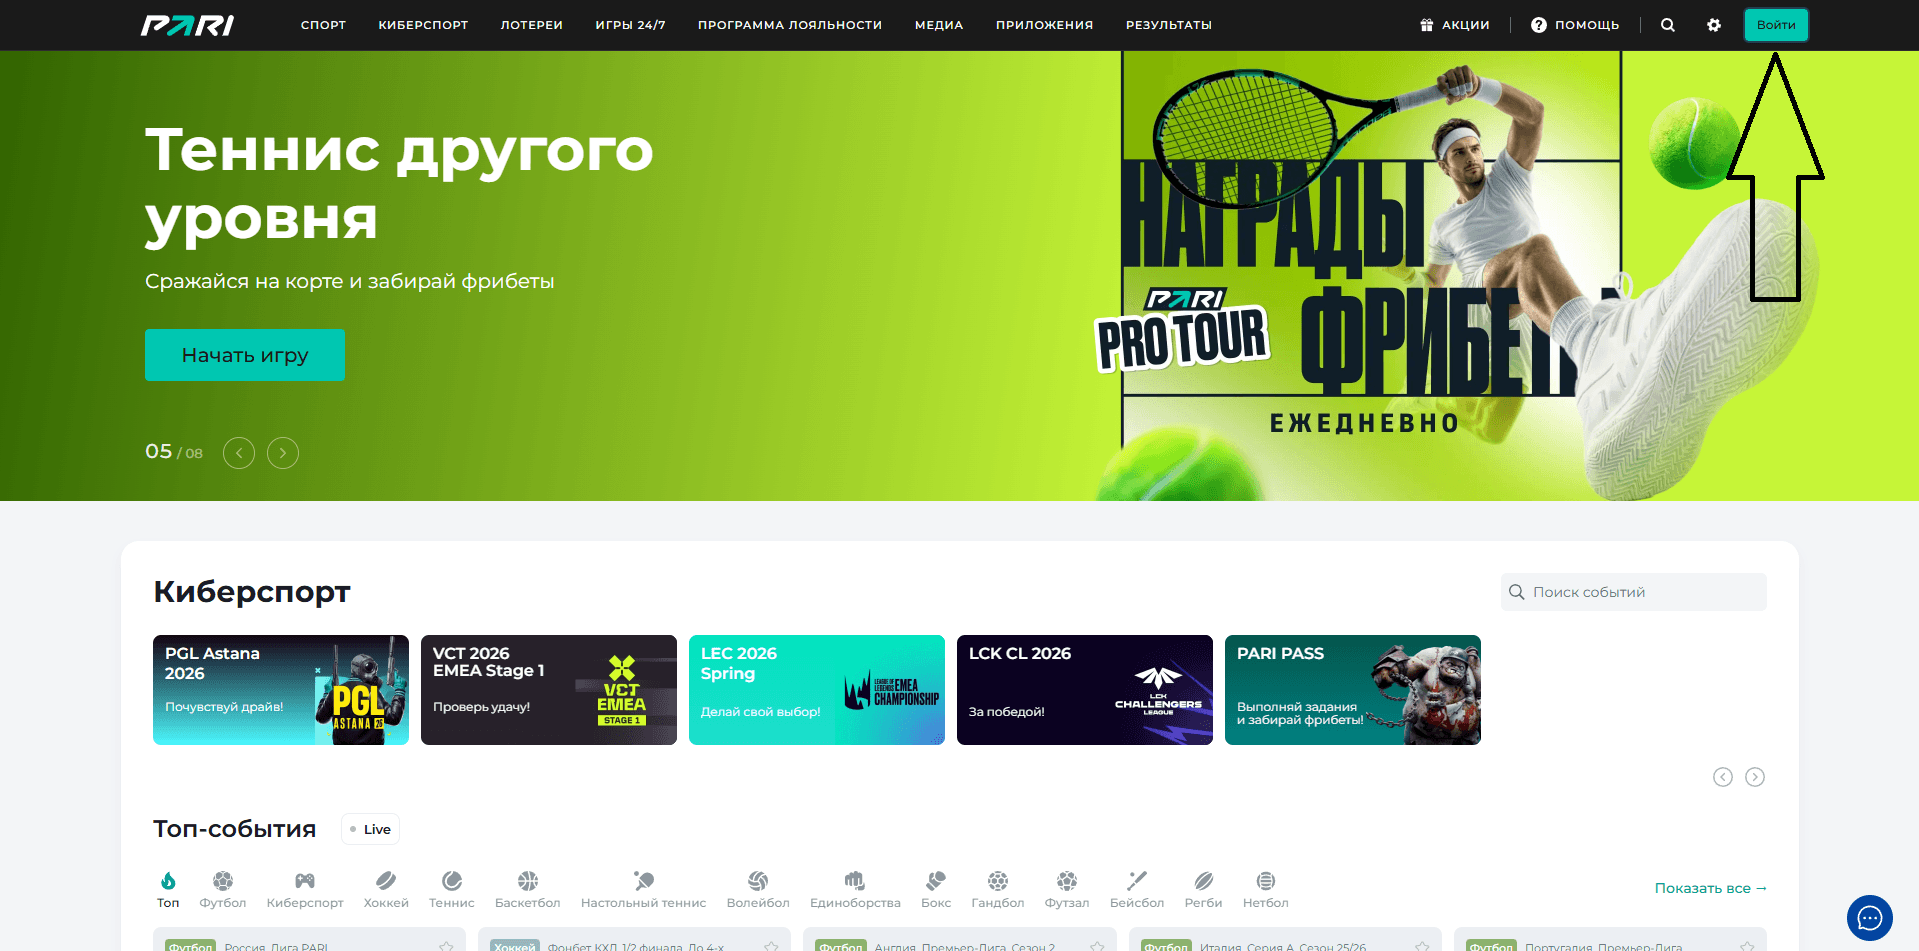Open Помощь help link

1575,25
